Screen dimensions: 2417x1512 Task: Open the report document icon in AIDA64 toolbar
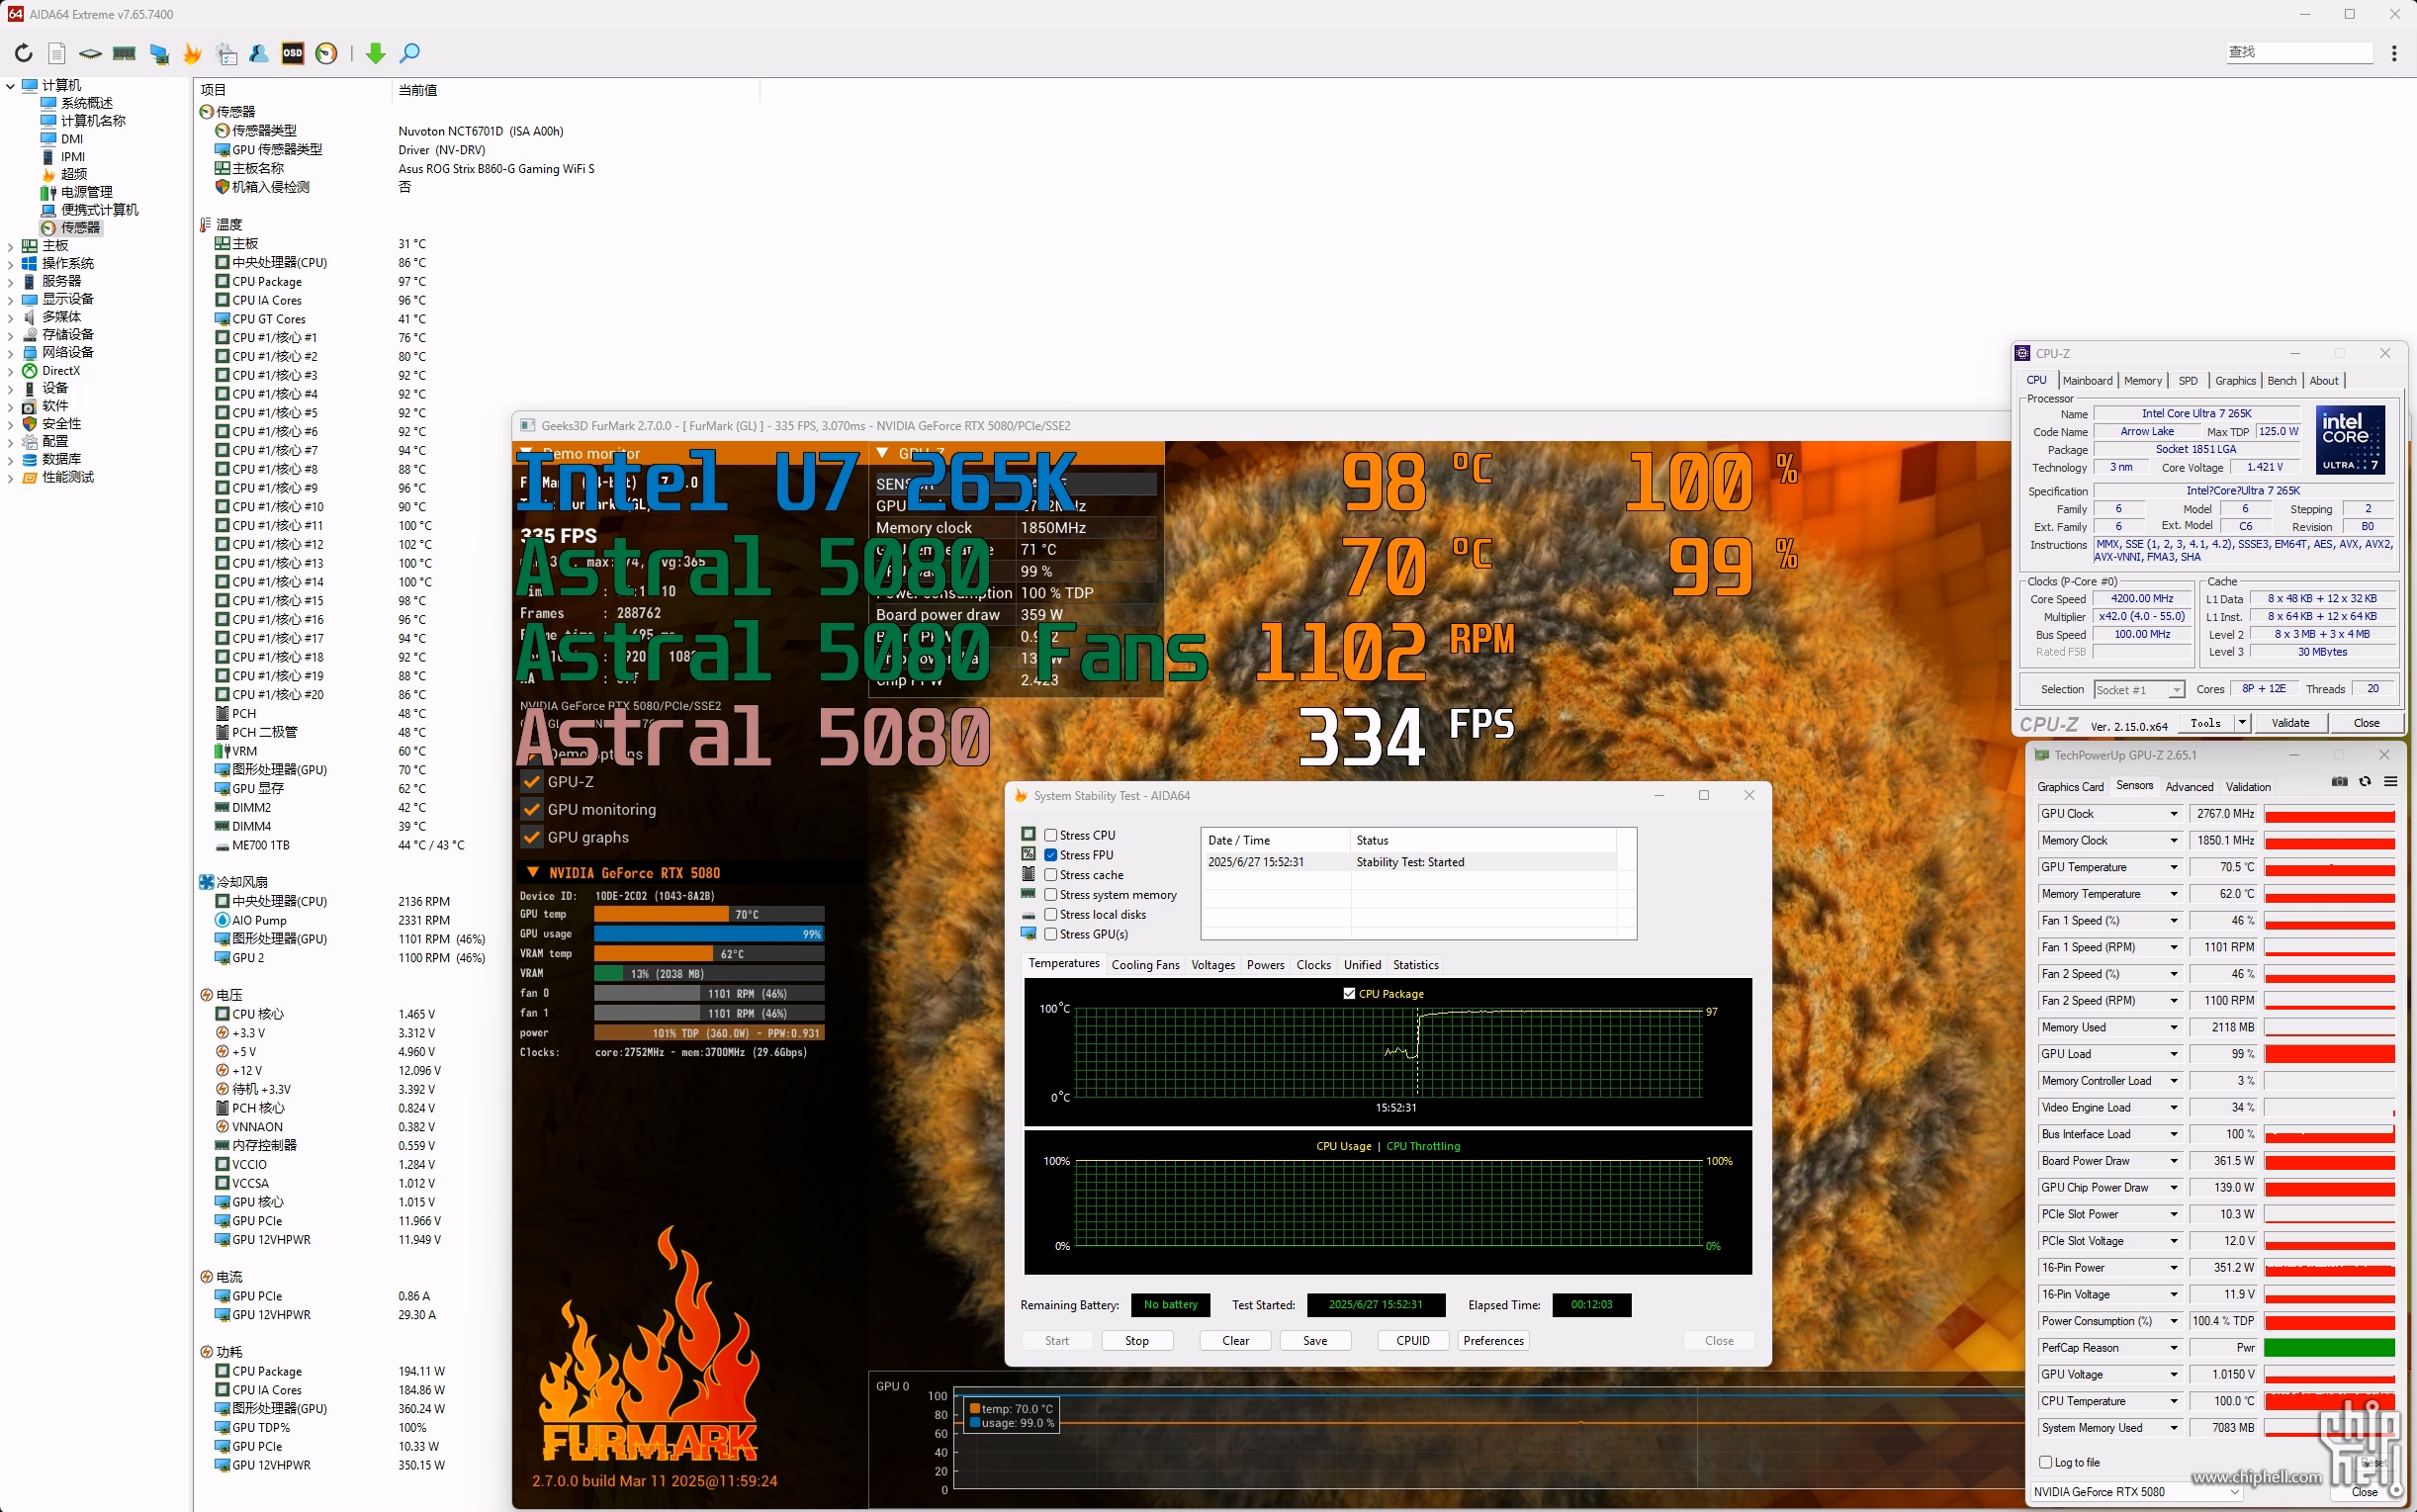pos(57,53)
